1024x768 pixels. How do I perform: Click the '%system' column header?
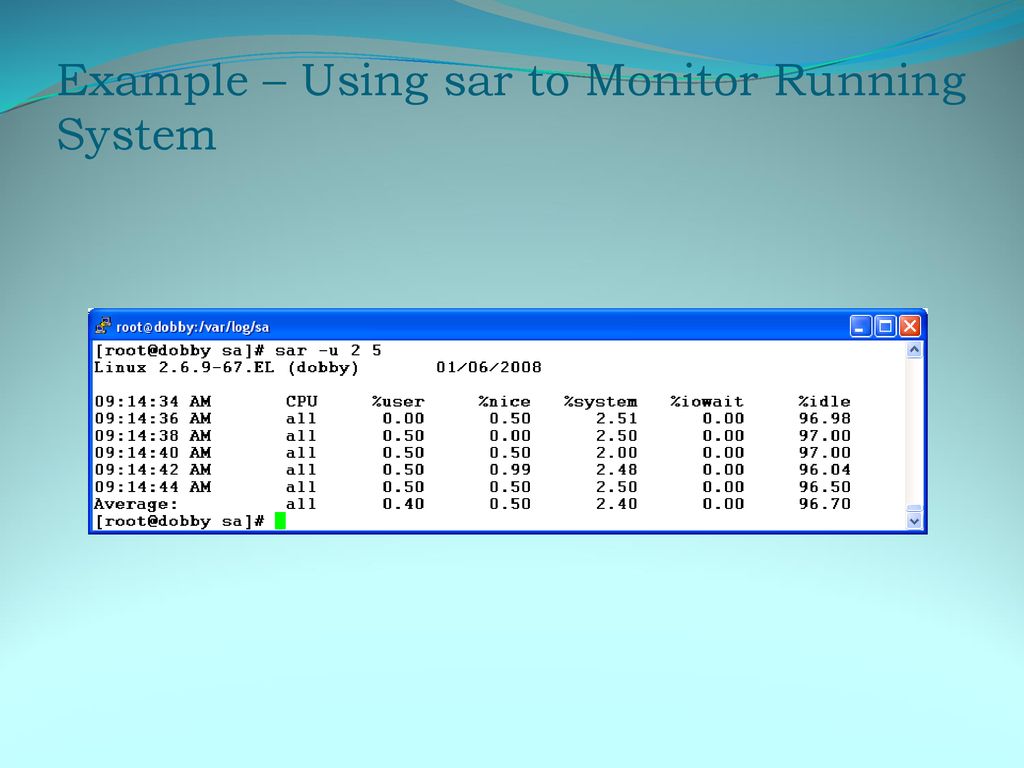[600, 402]
